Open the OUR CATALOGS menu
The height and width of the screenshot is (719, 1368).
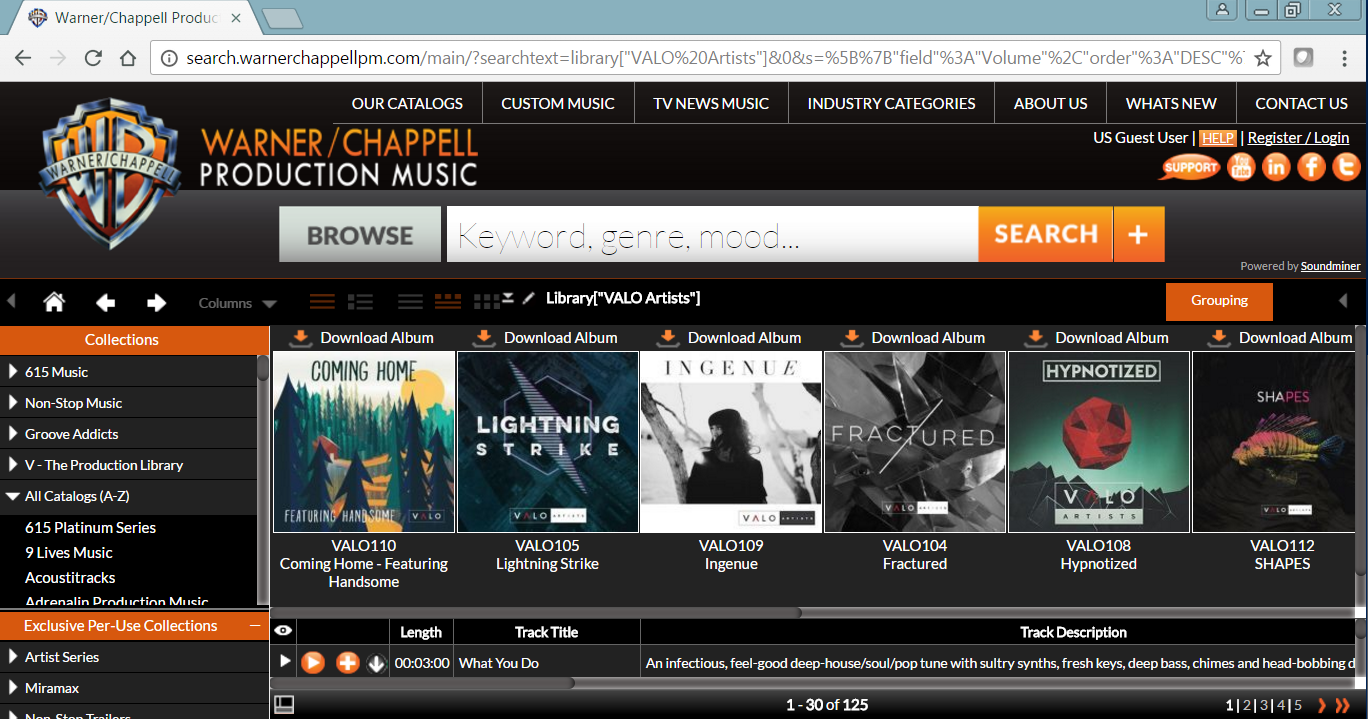(407, 103)
